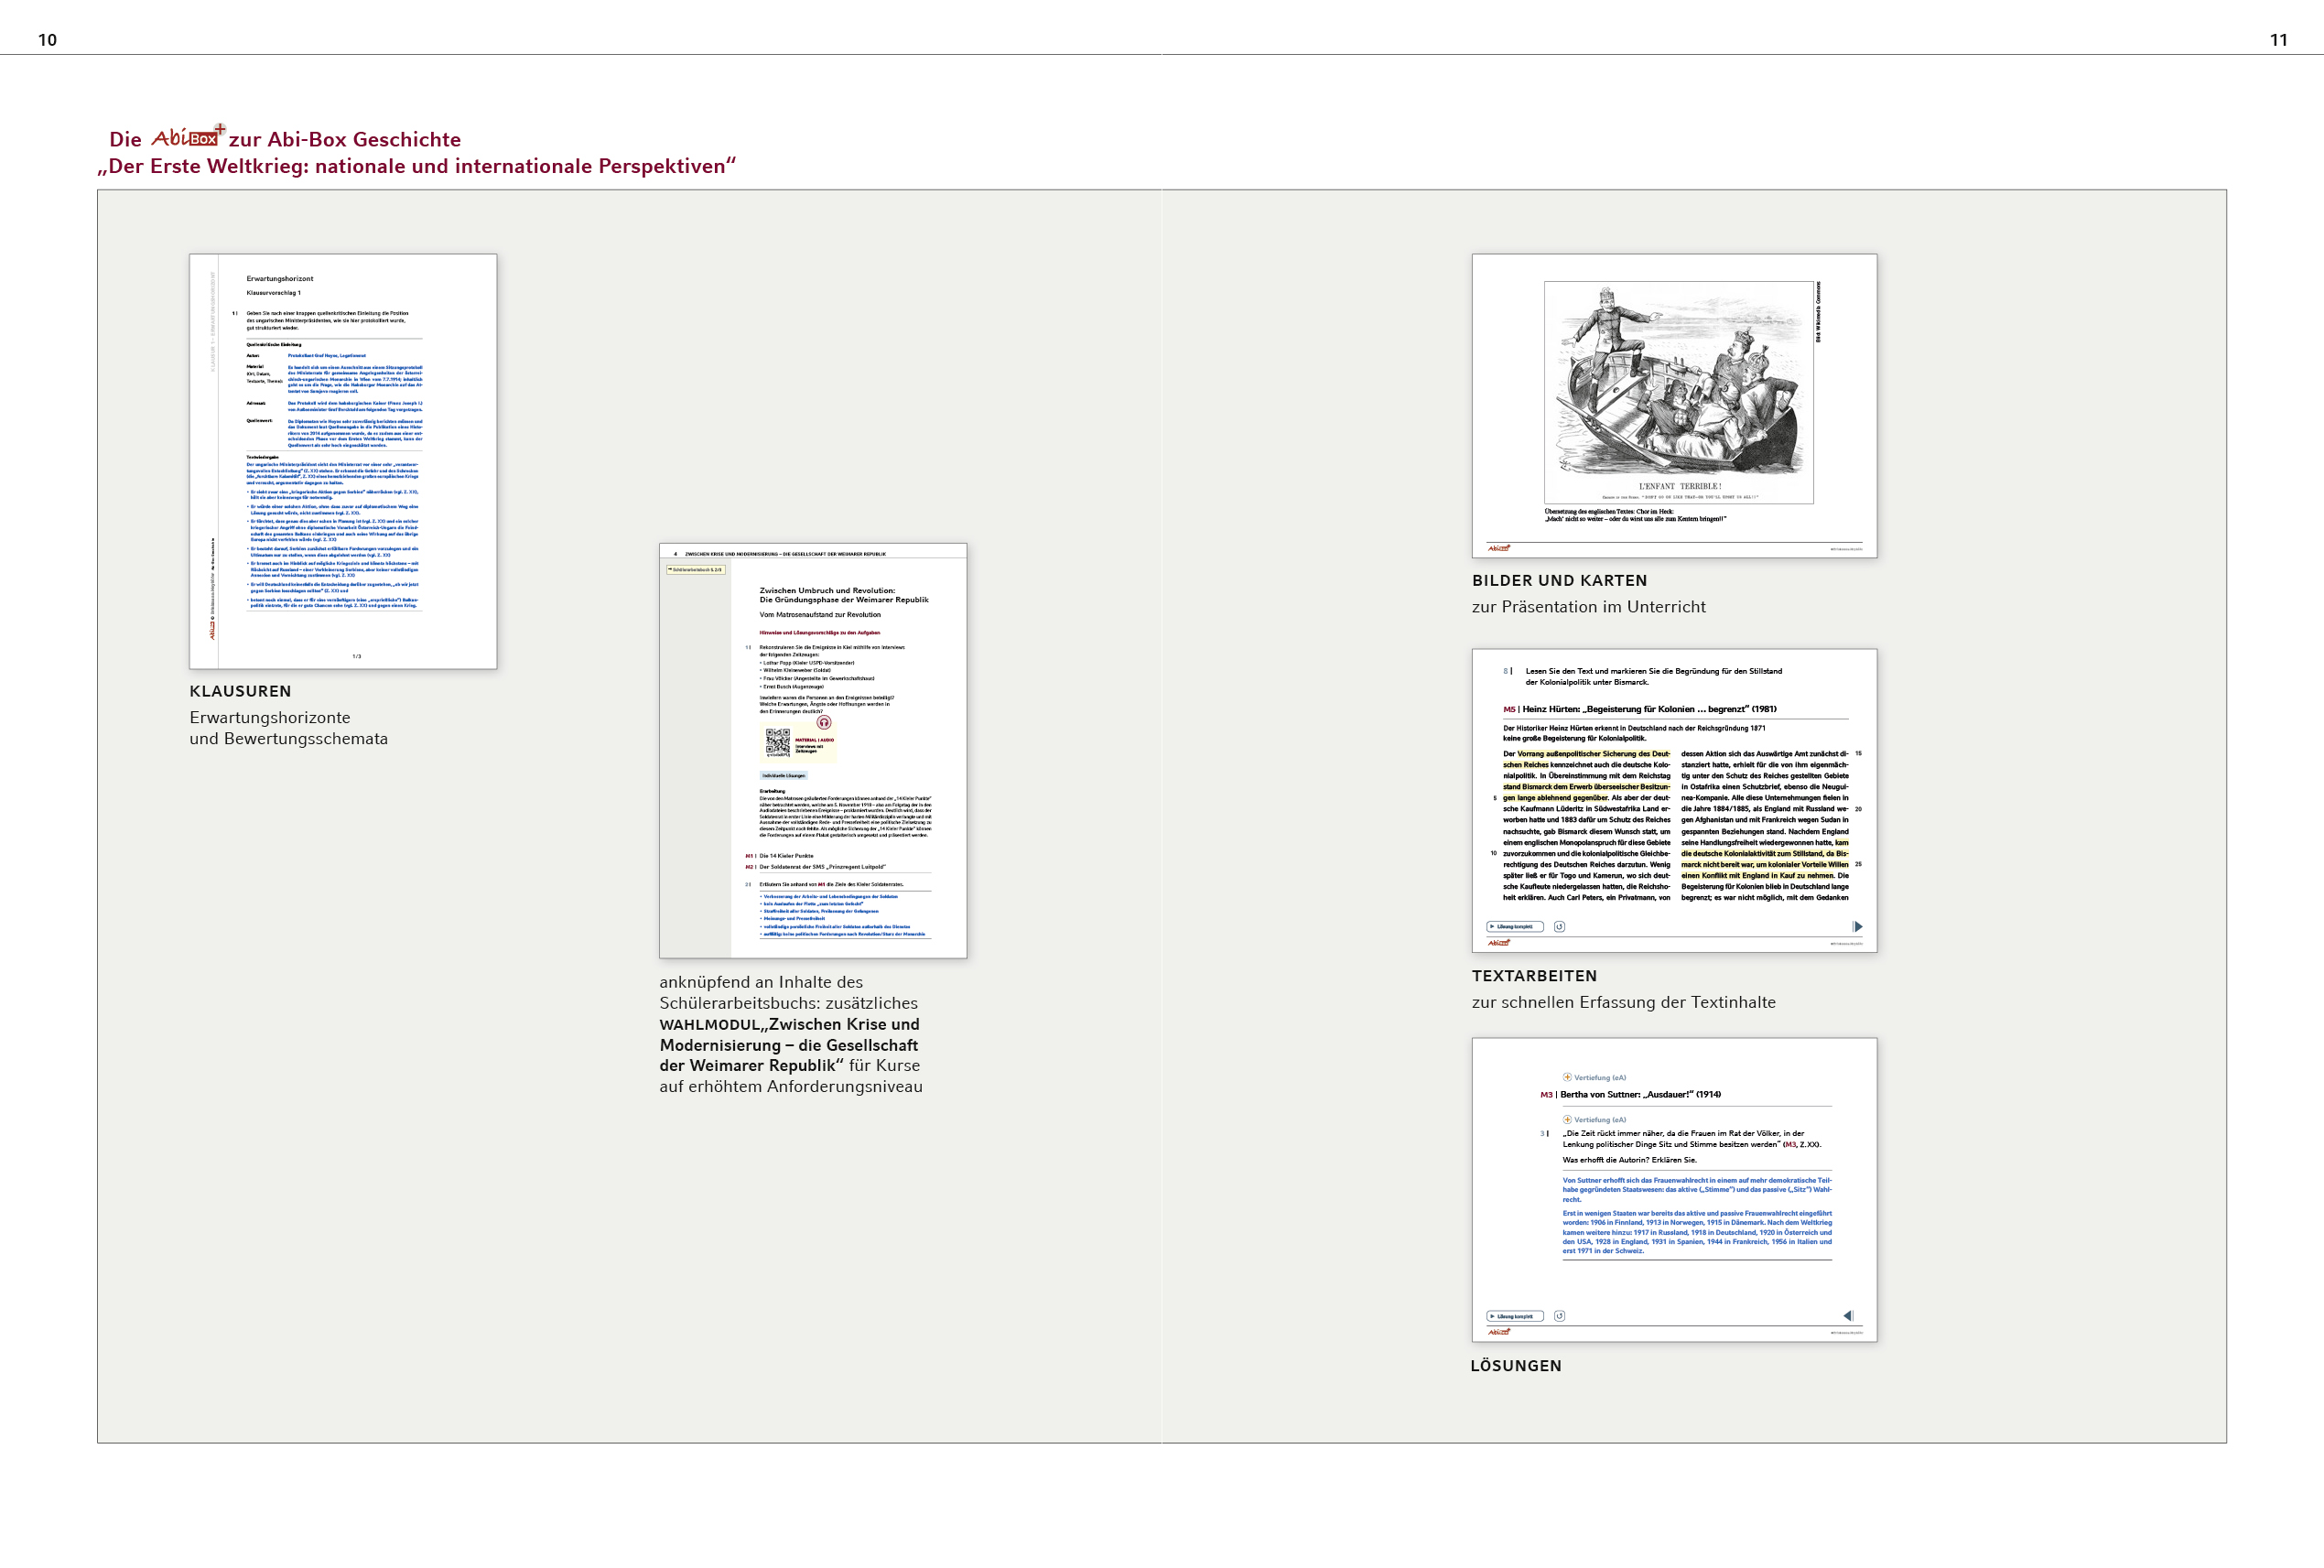This screenshot has width=2324, height=1568.
Task: Expand second Vertiefung (eA) above task 3
Action: coord(1567,1119)
